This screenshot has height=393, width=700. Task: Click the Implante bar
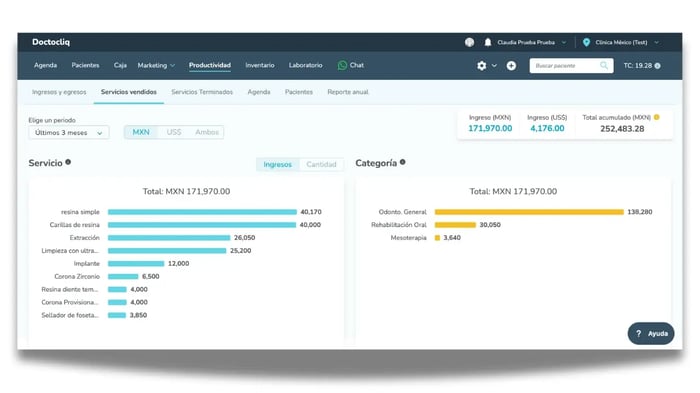136,263
